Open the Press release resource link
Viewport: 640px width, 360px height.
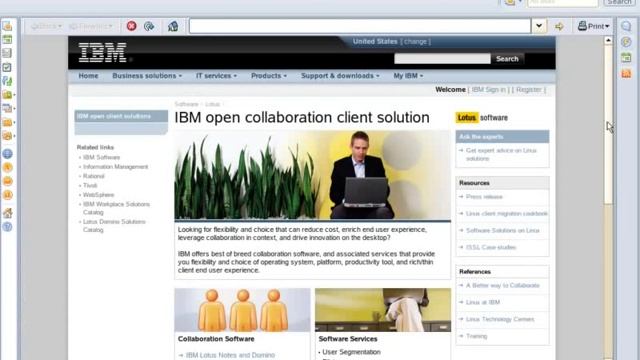(x=484, y=197)
